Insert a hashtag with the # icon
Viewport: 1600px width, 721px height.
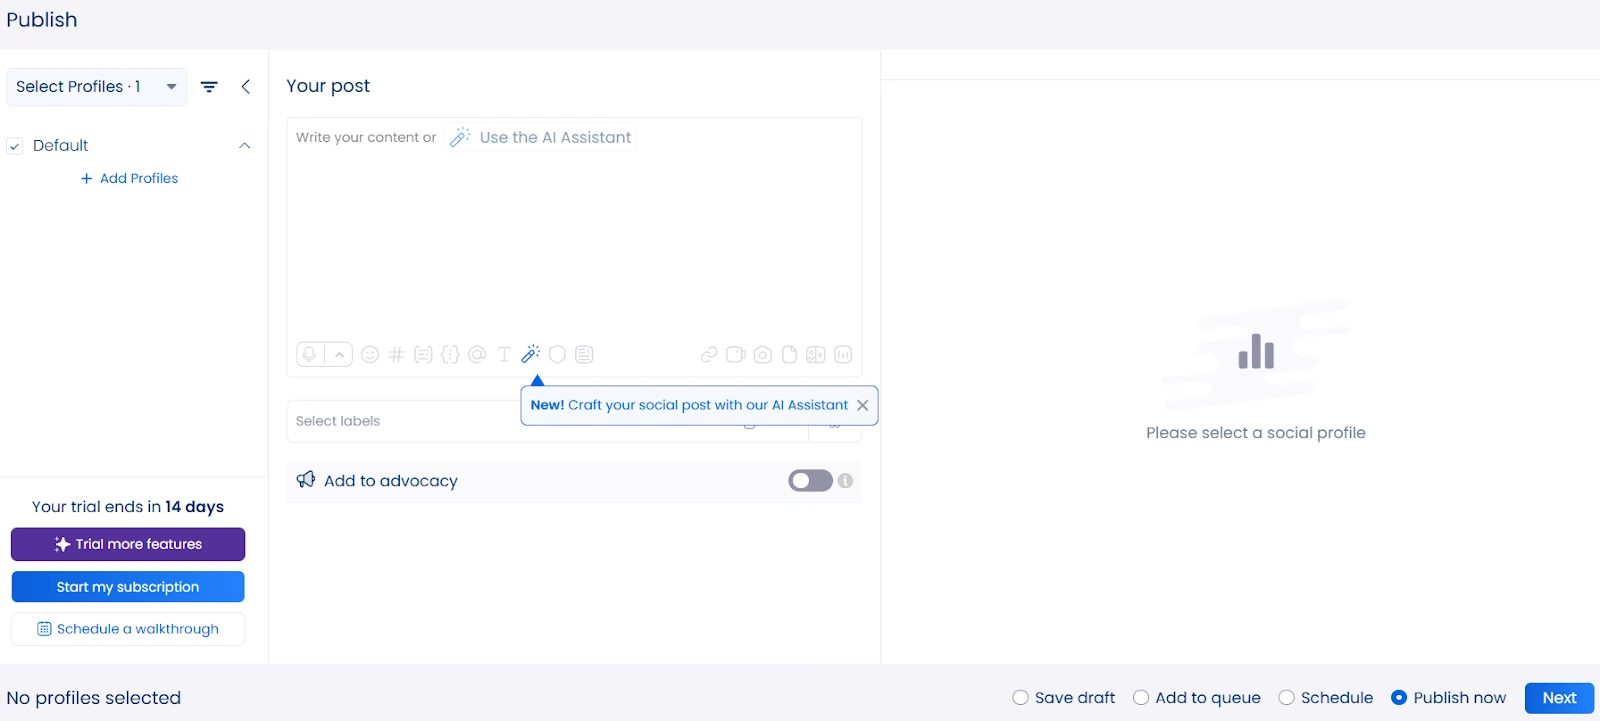pyautogui.click(x=396, y=354)
